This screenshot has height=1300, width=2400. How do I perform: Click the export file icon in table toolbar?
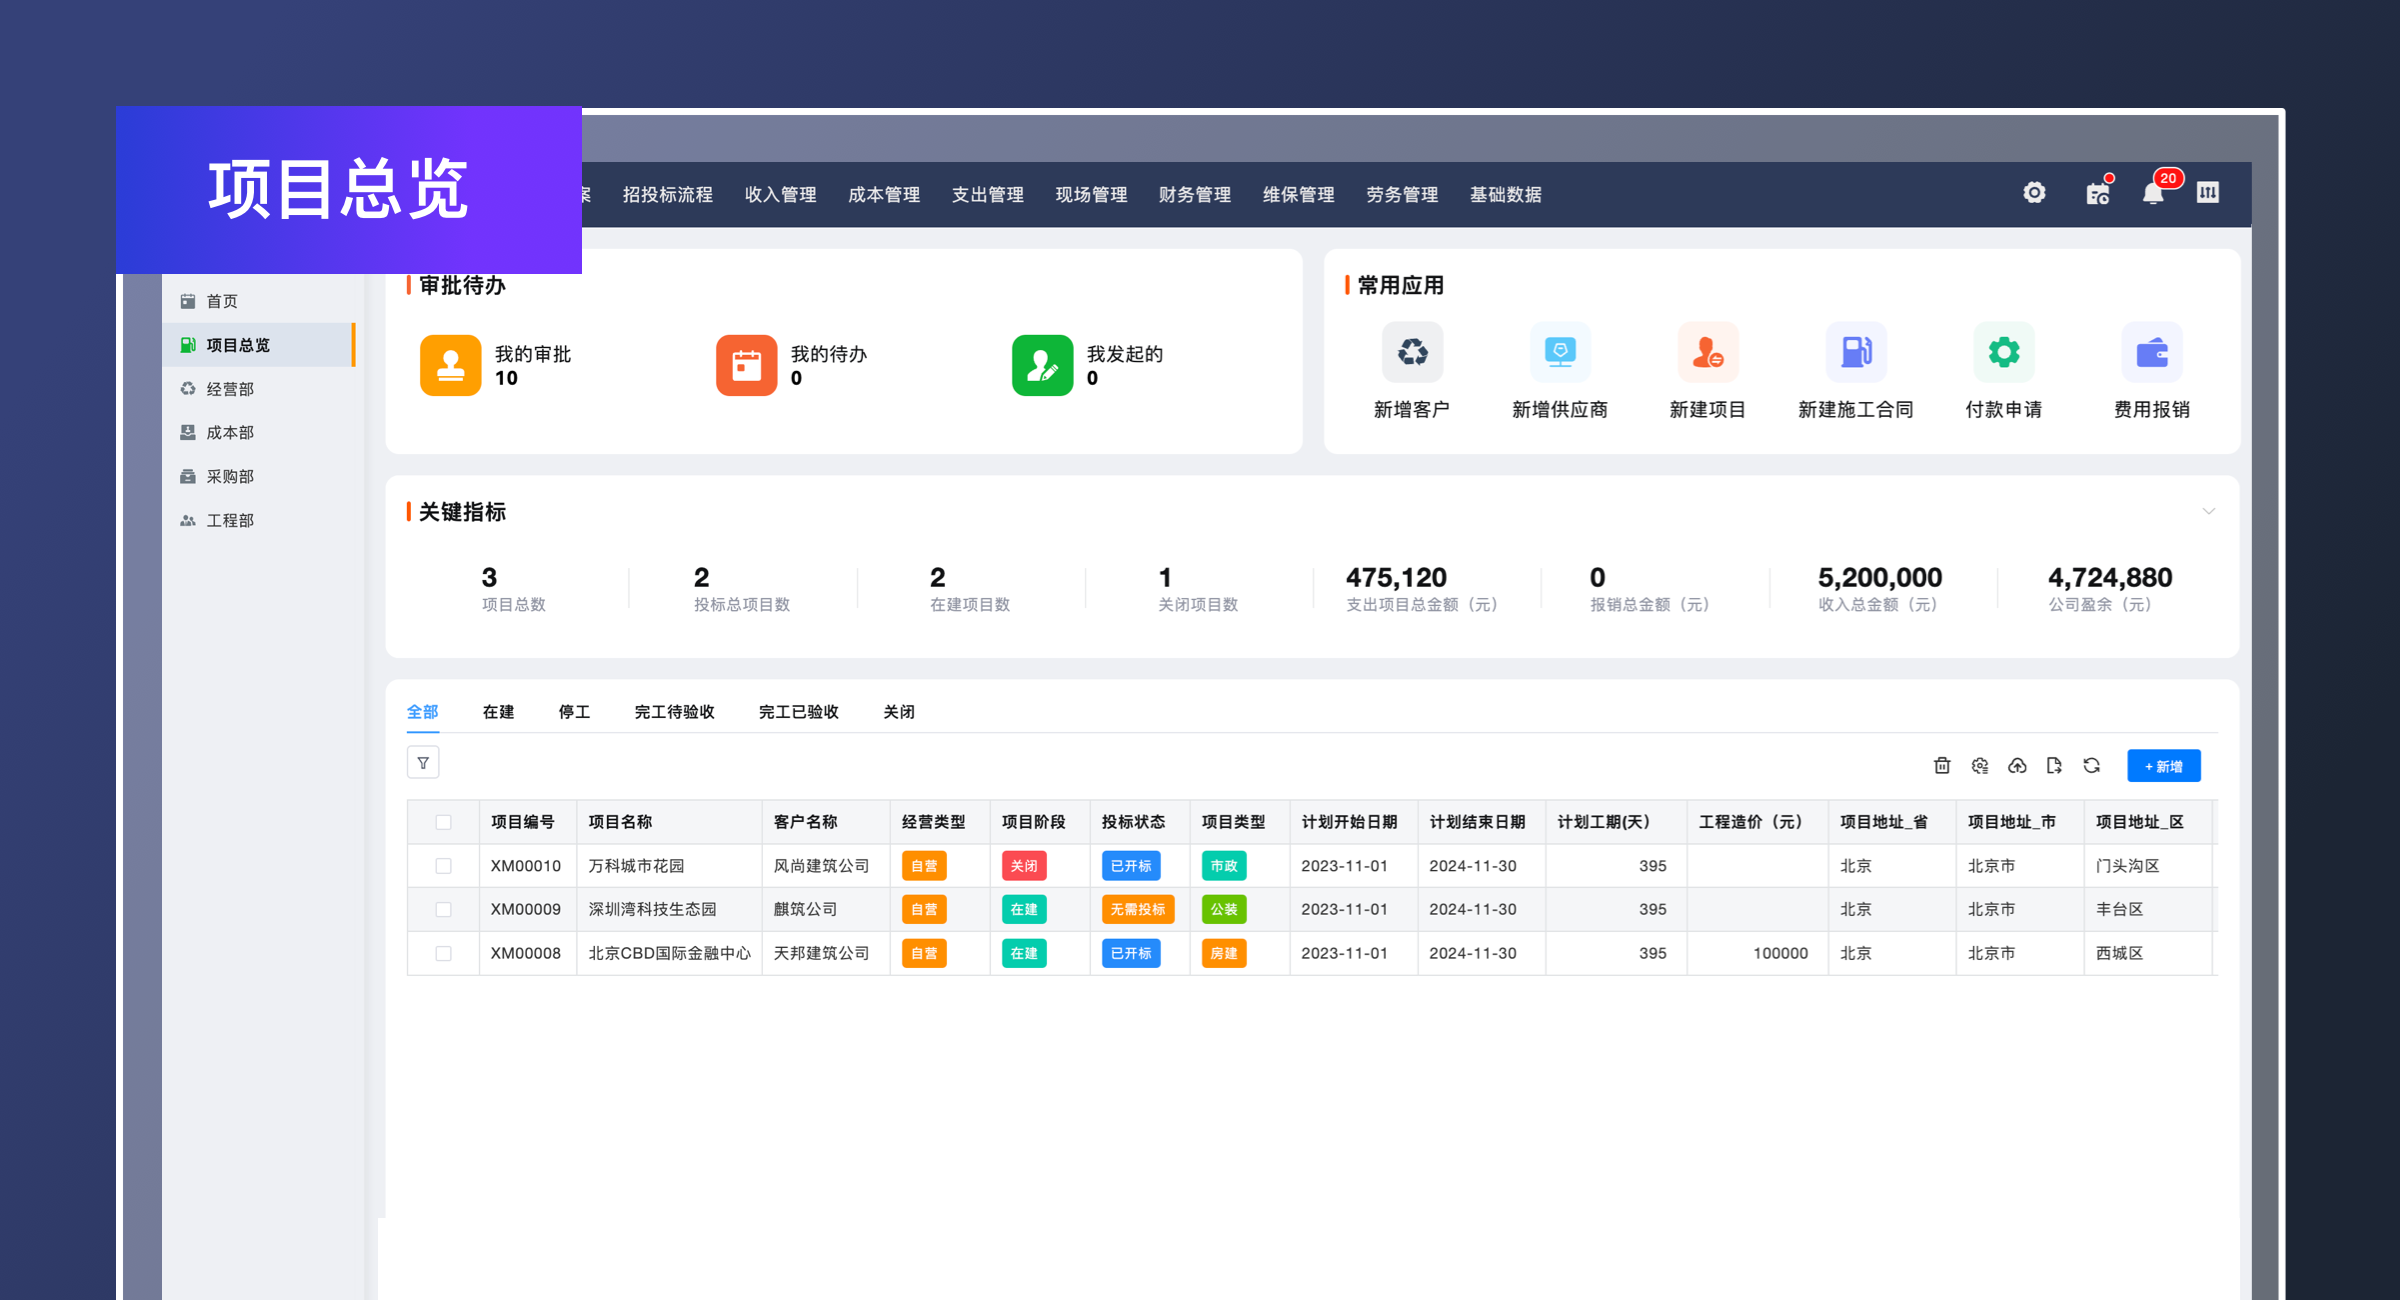(2055, 765)
